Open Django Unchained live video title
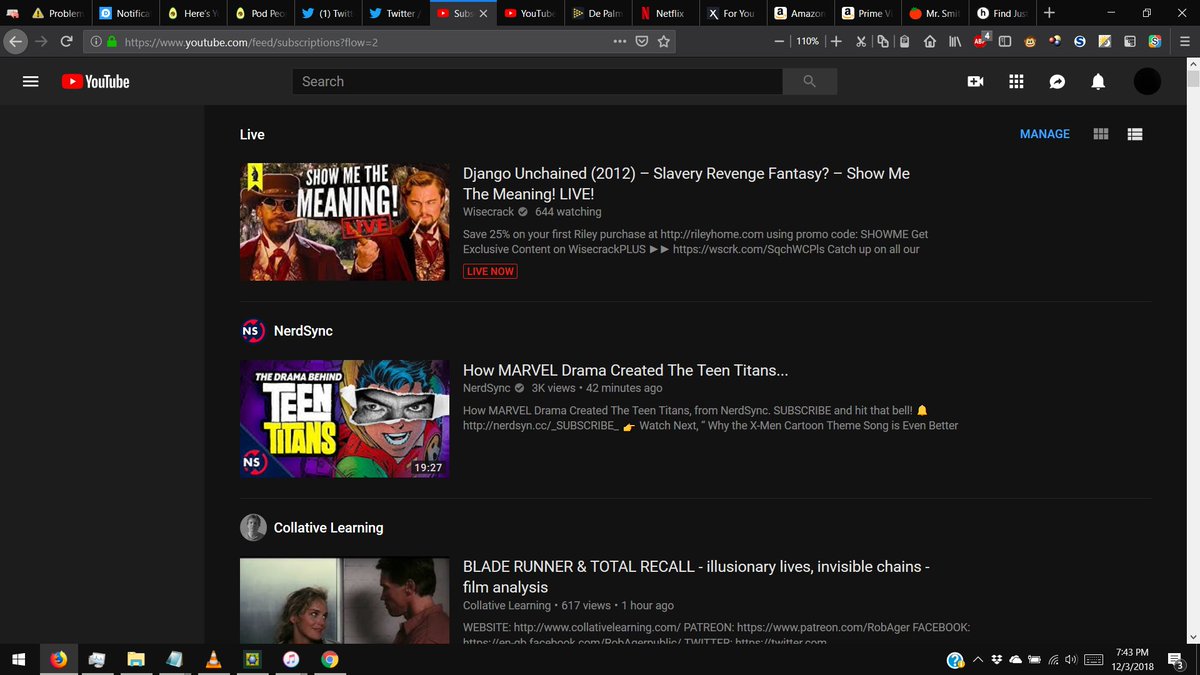1200x675 pixels. point(686,183)
